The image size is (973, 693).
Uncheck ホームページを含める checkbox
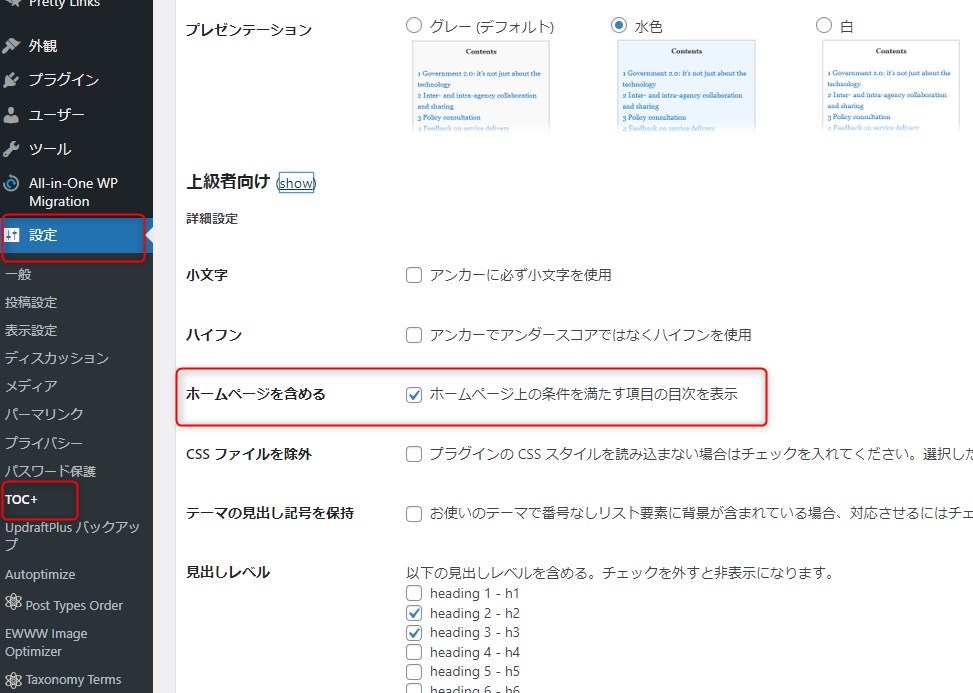tap(414, 395)
